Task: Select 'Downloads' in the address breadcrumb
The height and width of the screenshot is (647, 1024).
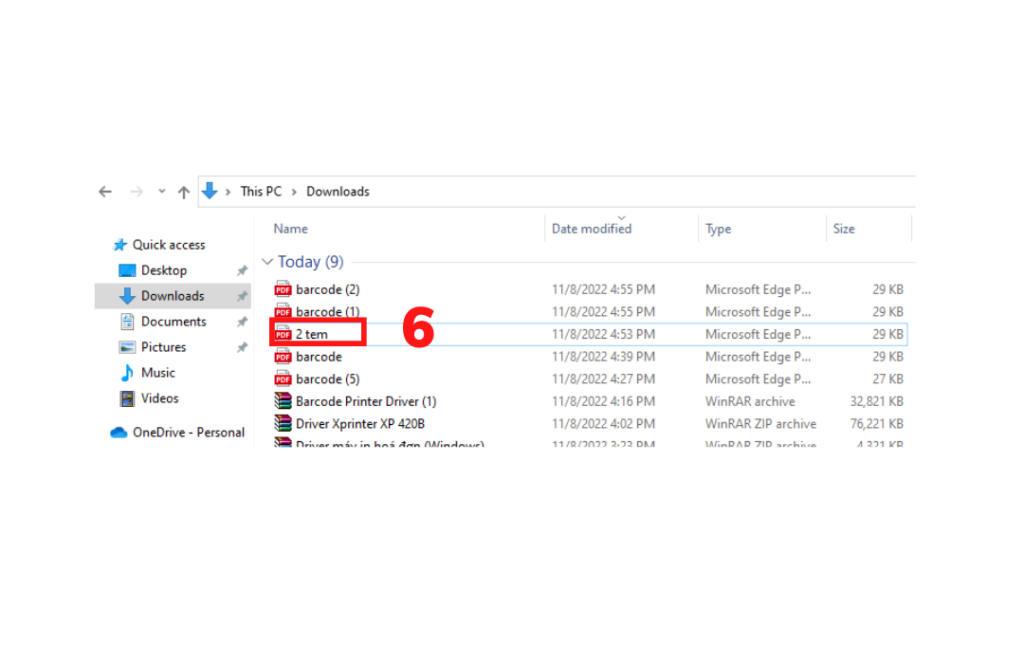Action: coord(338,191)
